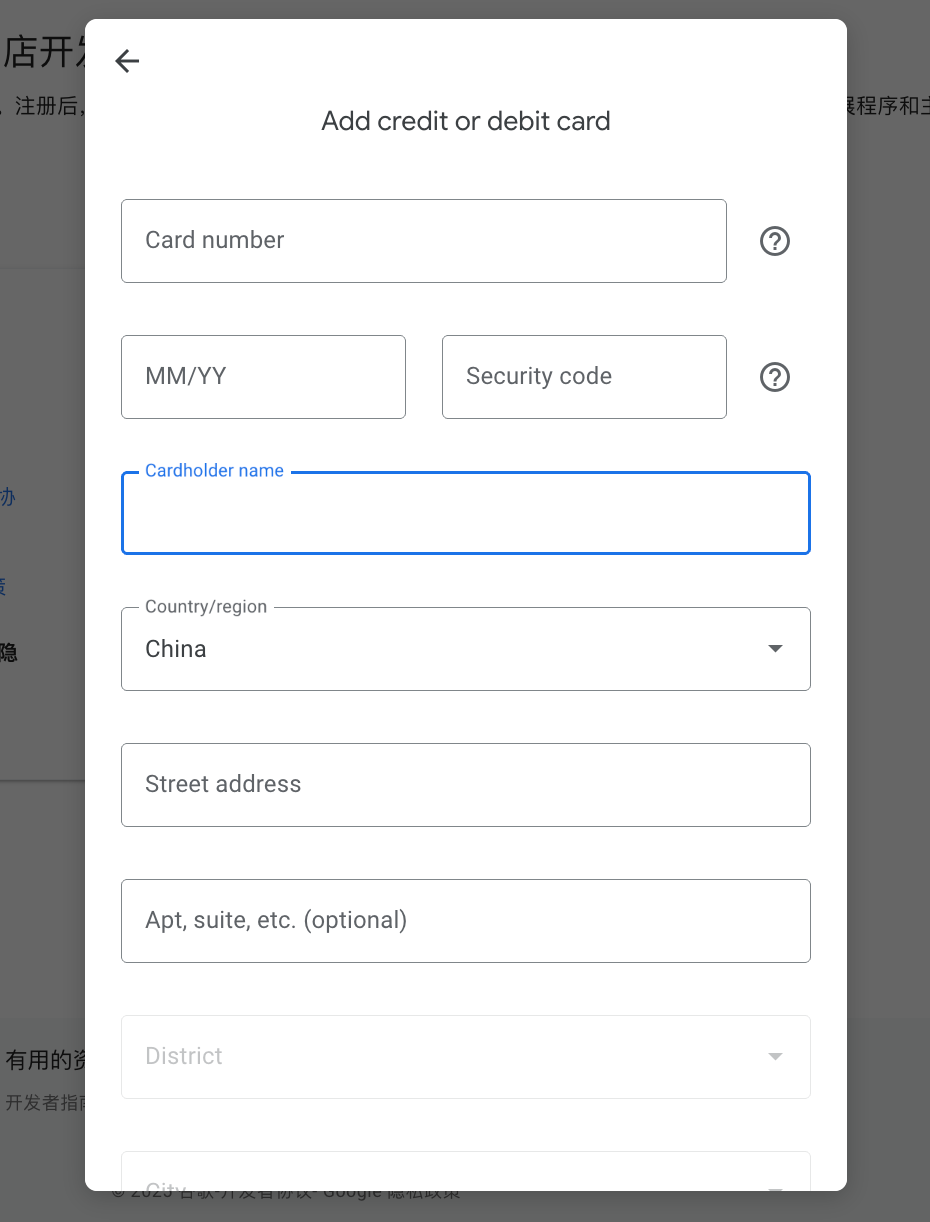Focus the Cardholder name input

(466, 513)
